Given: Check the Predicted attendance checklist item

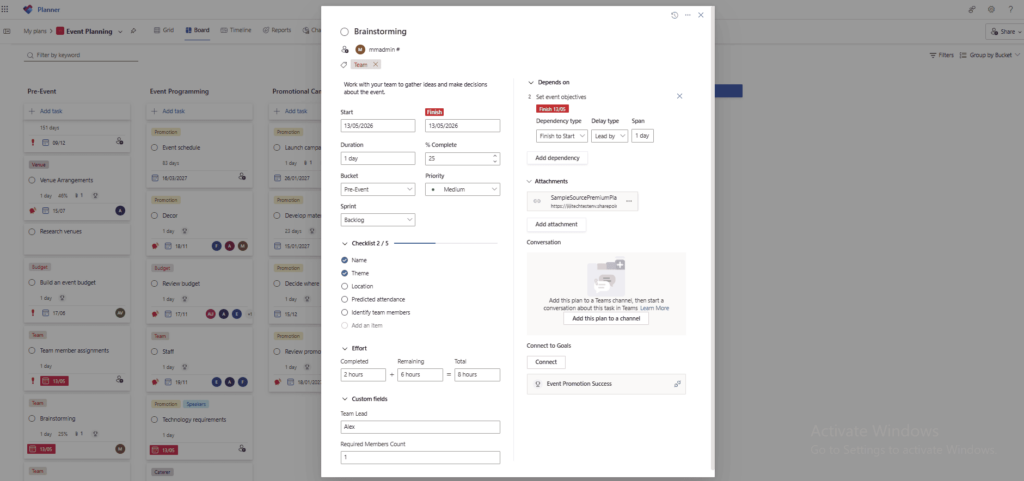Looking at the screenshot, I should (x=345, y=299).
